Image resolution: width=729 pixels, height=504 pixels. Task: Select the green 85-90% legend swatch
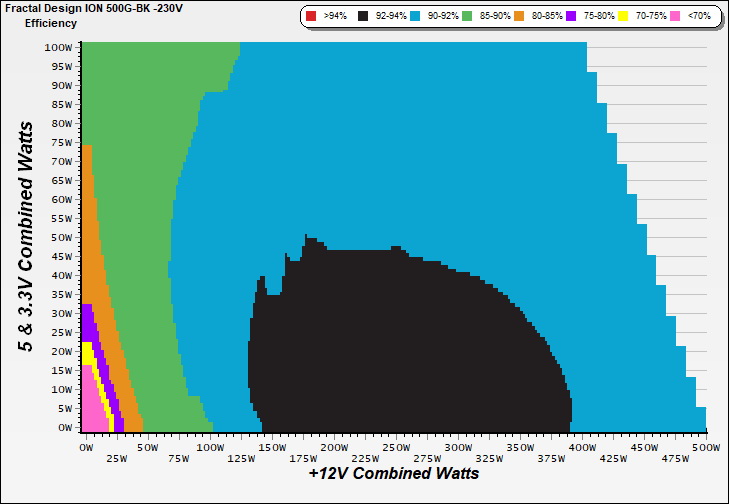tap(470, 17)
